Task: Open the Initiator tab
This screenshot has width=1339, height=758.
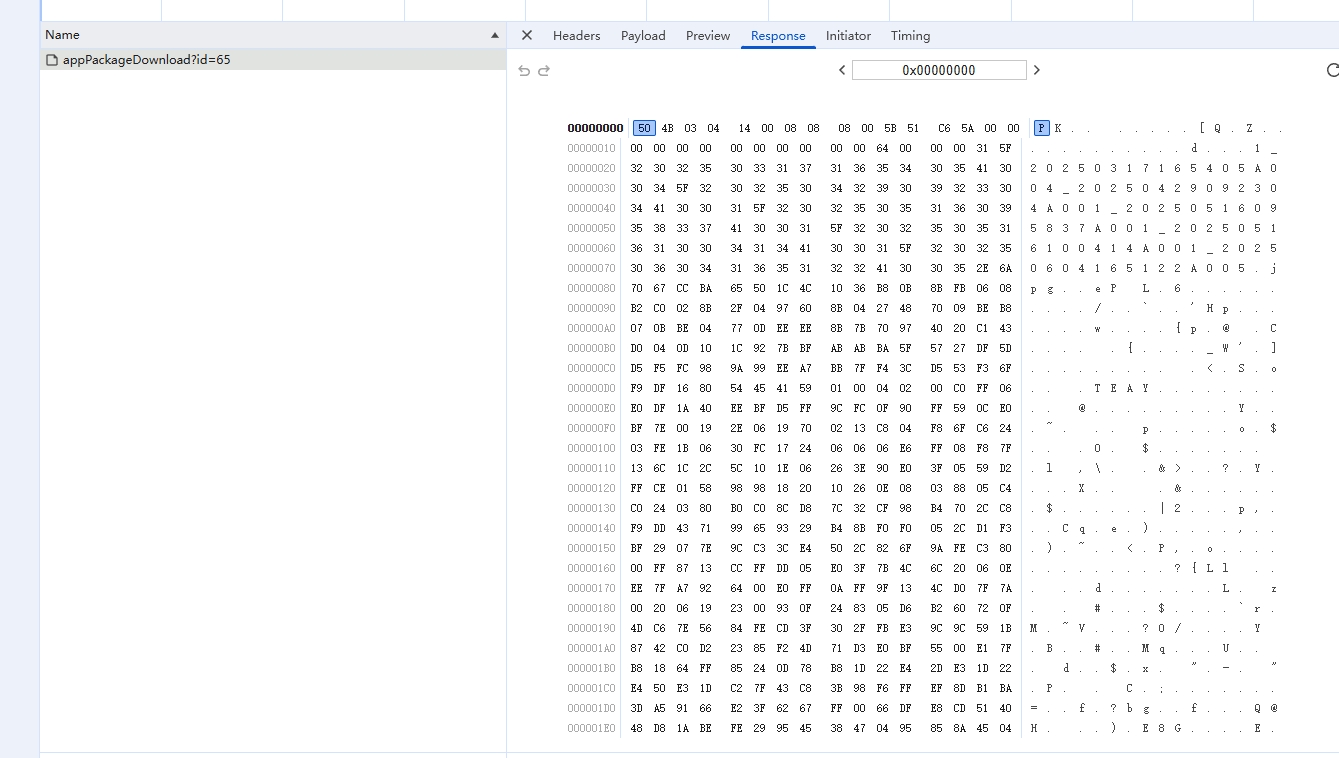Action: tap(848, 35)
